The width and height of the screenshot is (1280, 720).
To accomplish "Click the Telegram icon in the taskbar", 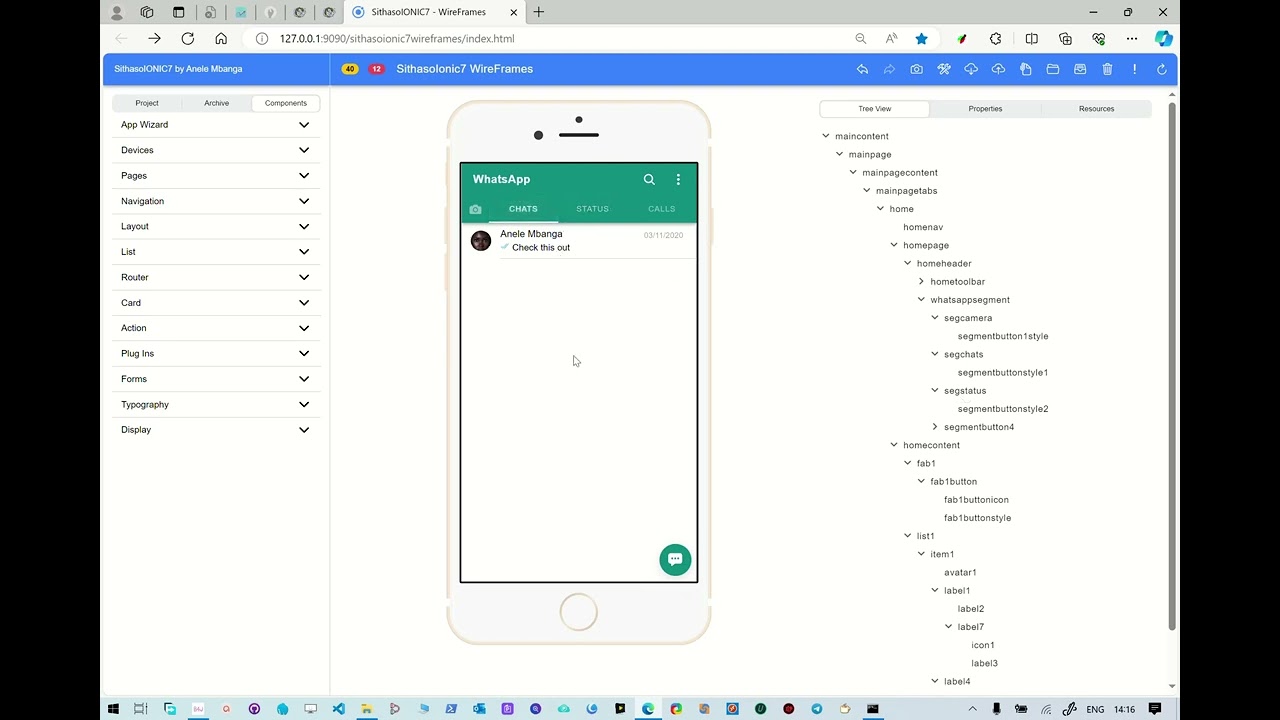I will 817,709.
